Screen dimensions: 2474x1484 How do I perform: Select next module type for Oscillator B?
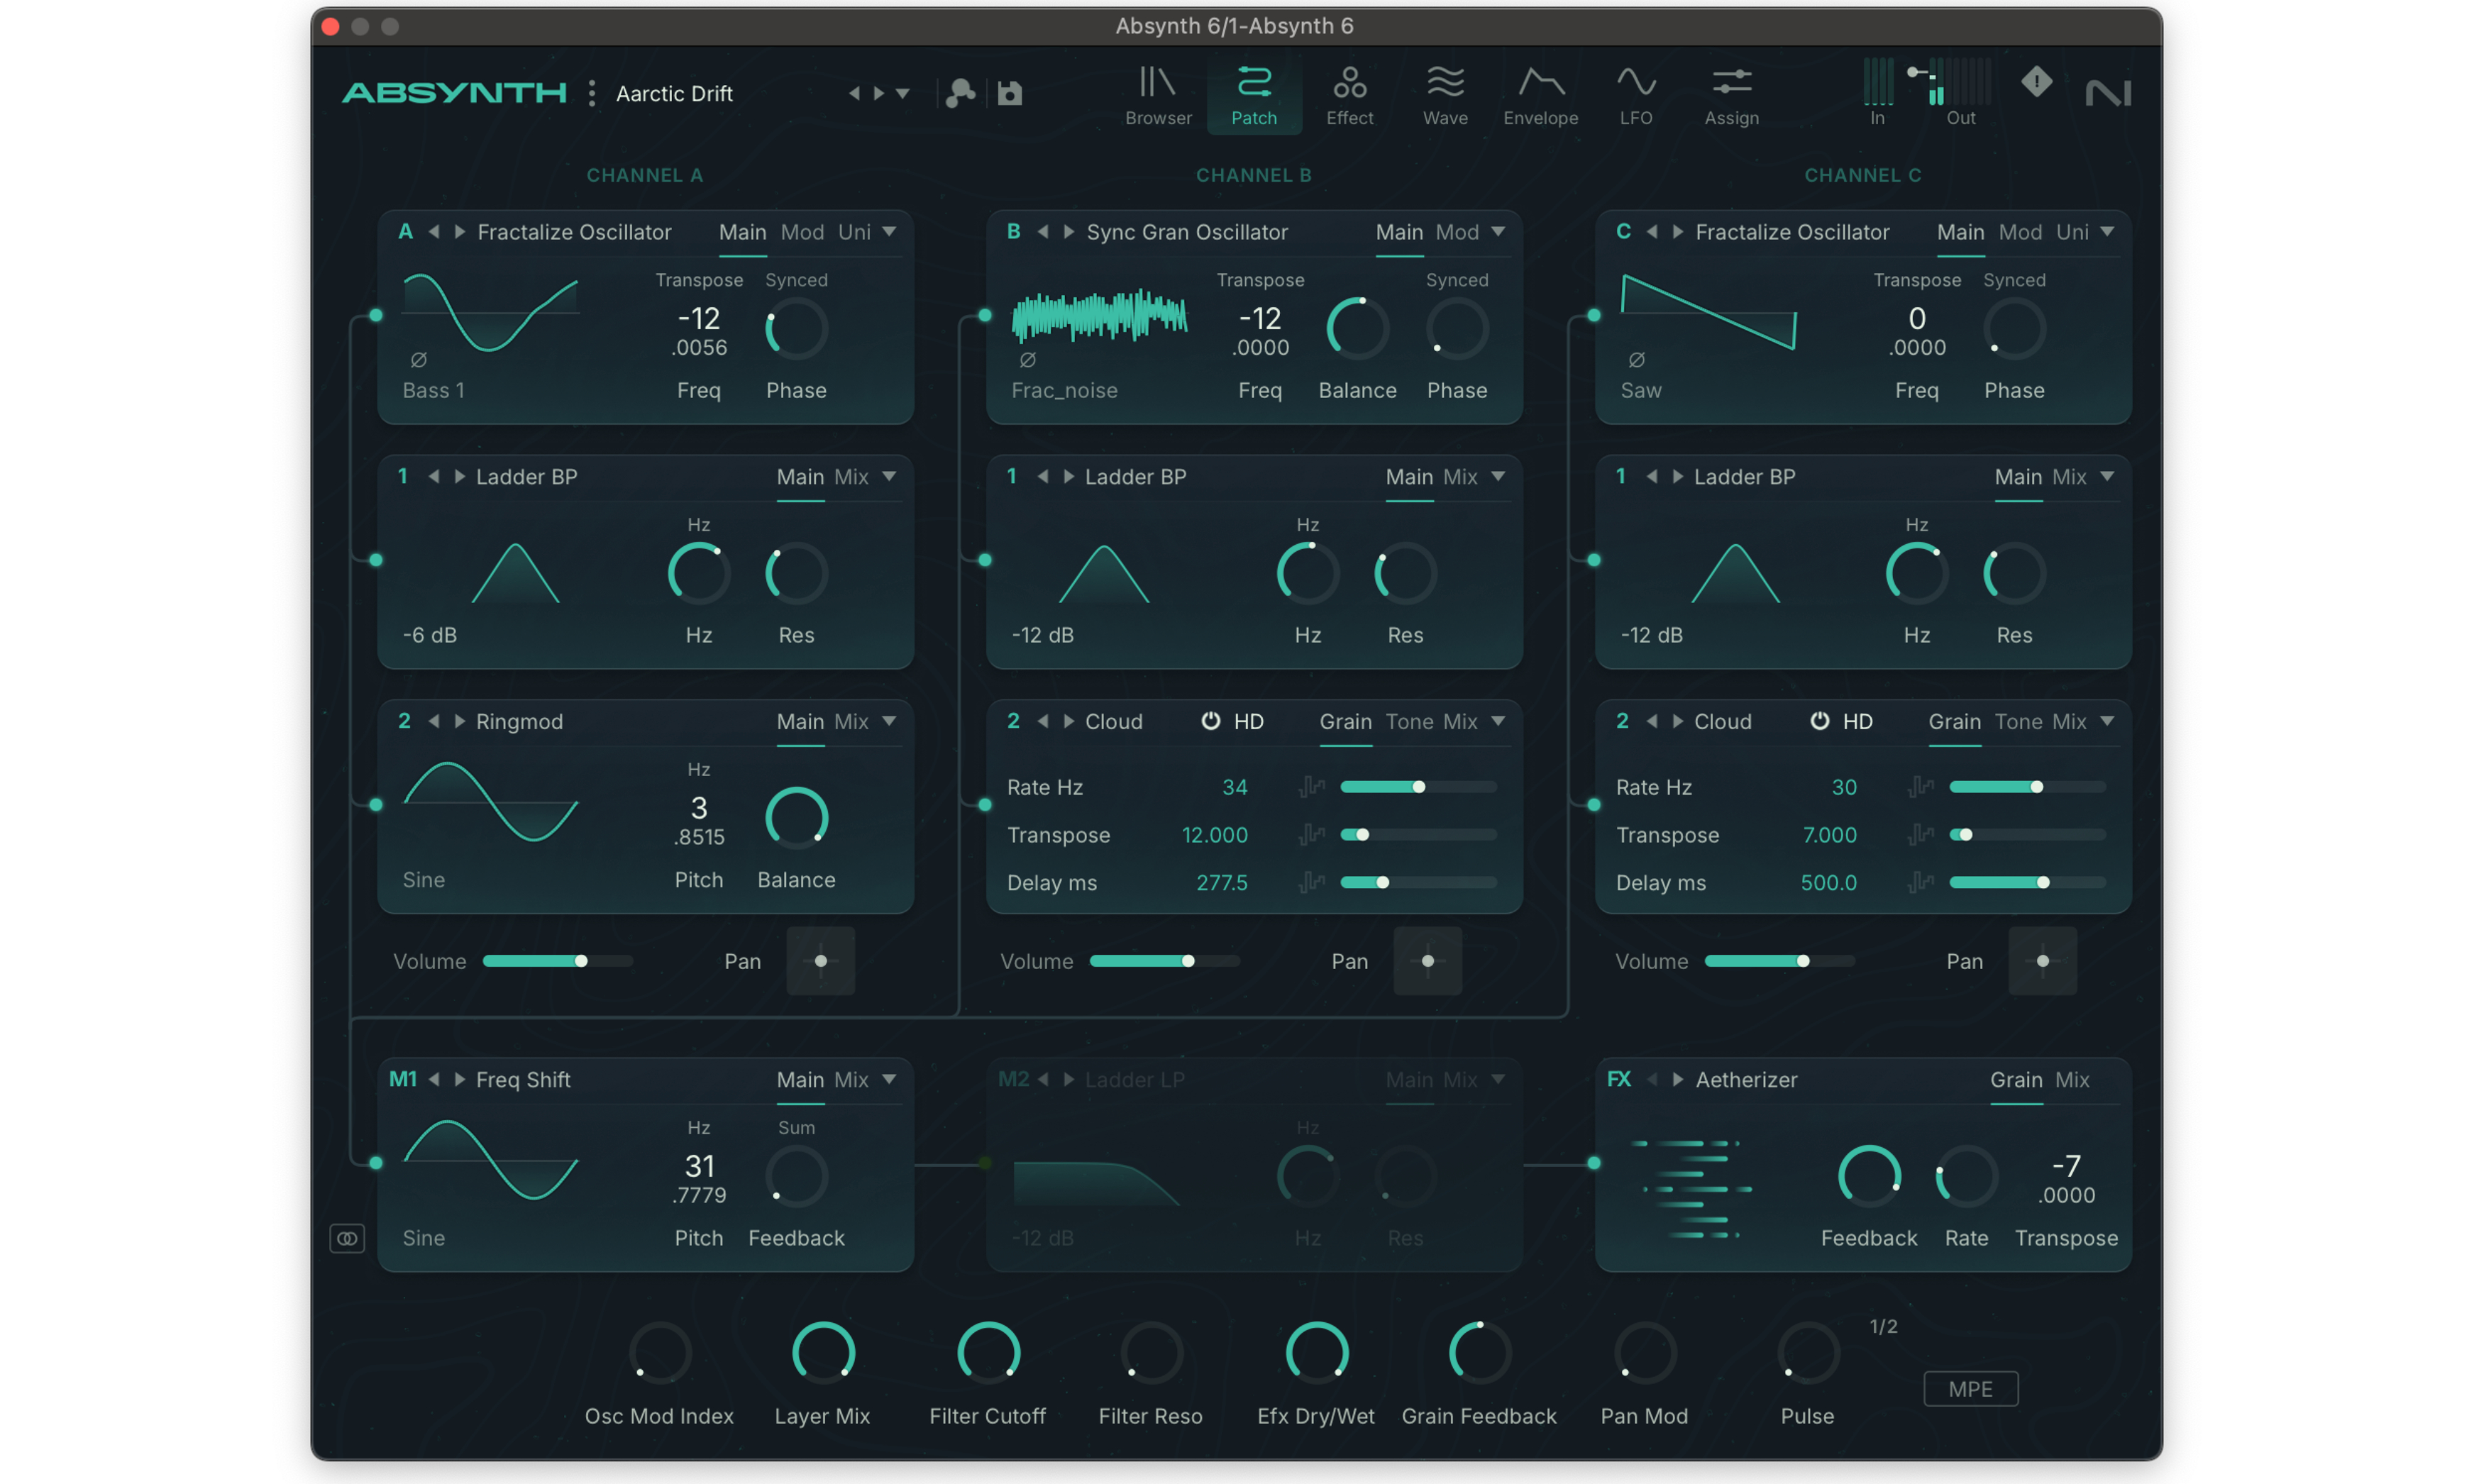point(1069,232)
